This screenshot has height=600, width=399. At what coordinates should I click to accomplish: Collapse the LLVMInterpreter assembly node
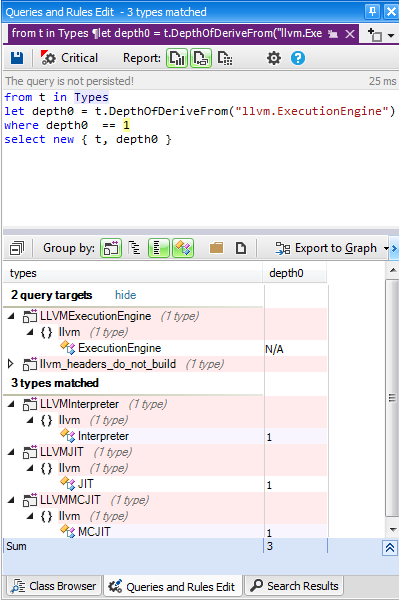click(11, 404)
